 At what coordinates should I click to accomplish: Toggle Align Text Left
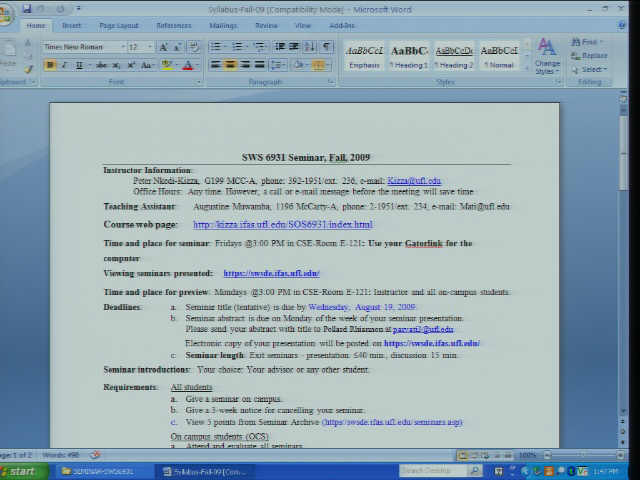[x=216, y=65]
